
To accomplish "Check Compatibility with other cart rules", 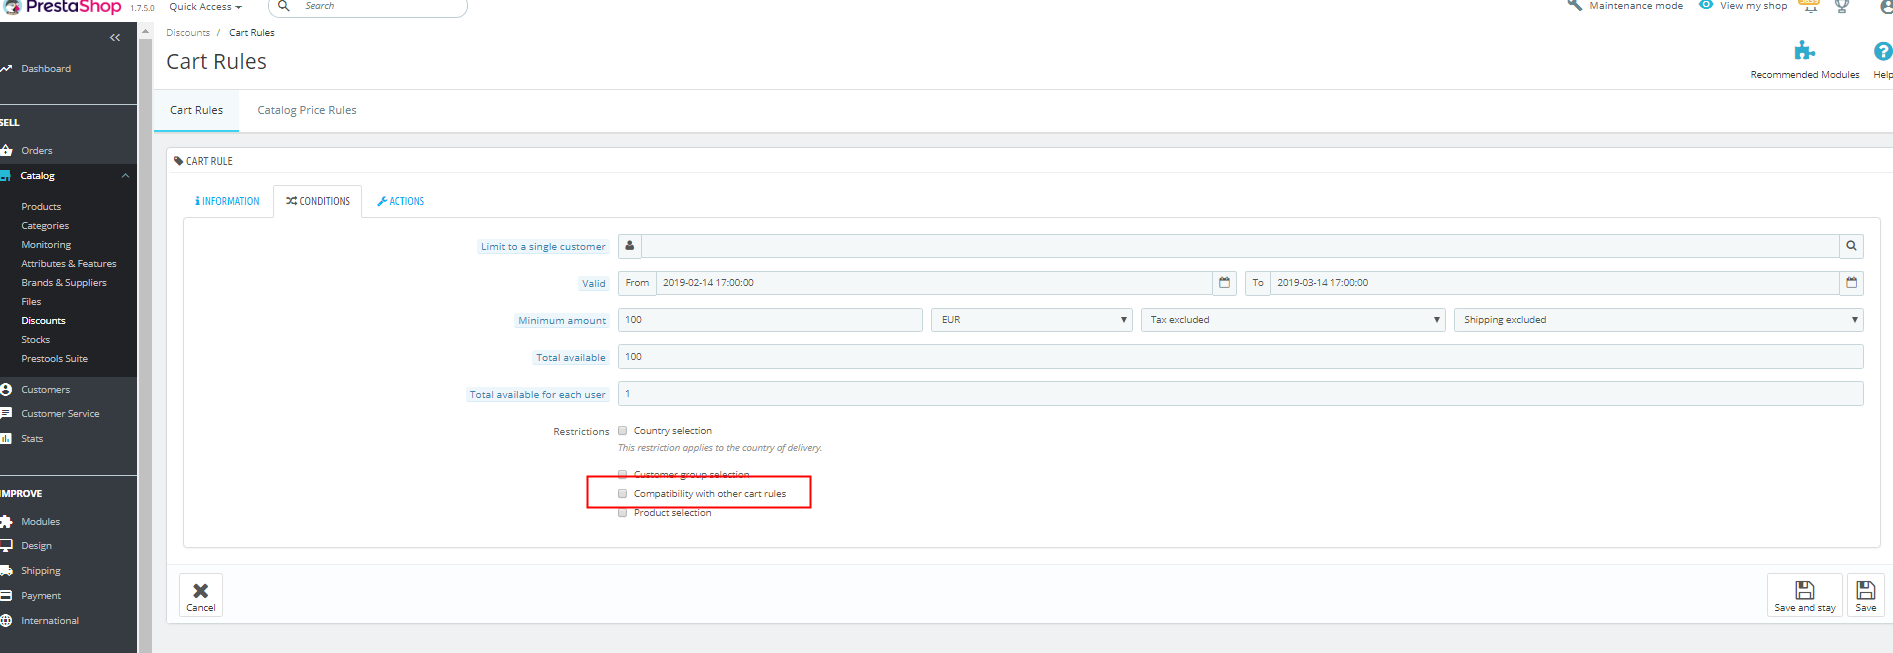I will (x=622, y=493).
